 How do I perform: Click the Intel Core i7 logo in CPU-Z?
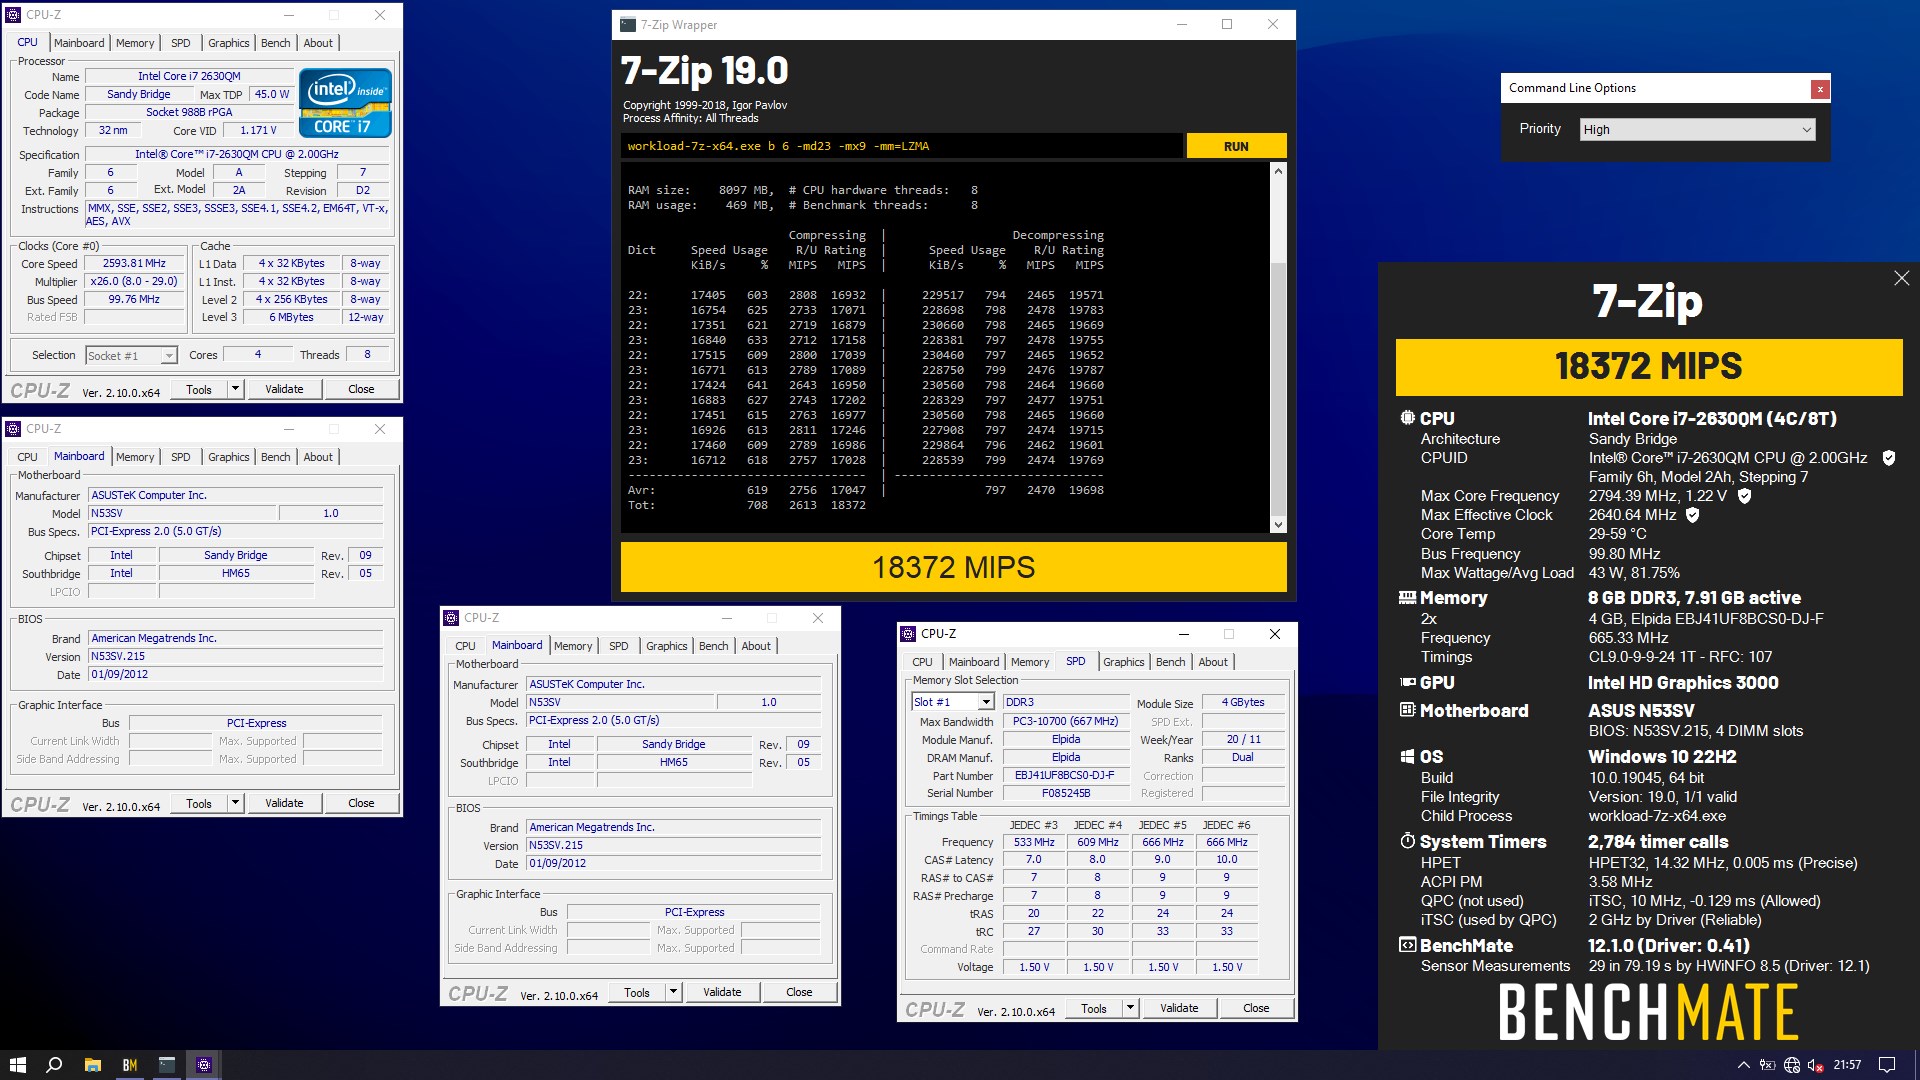click(345, 103)
